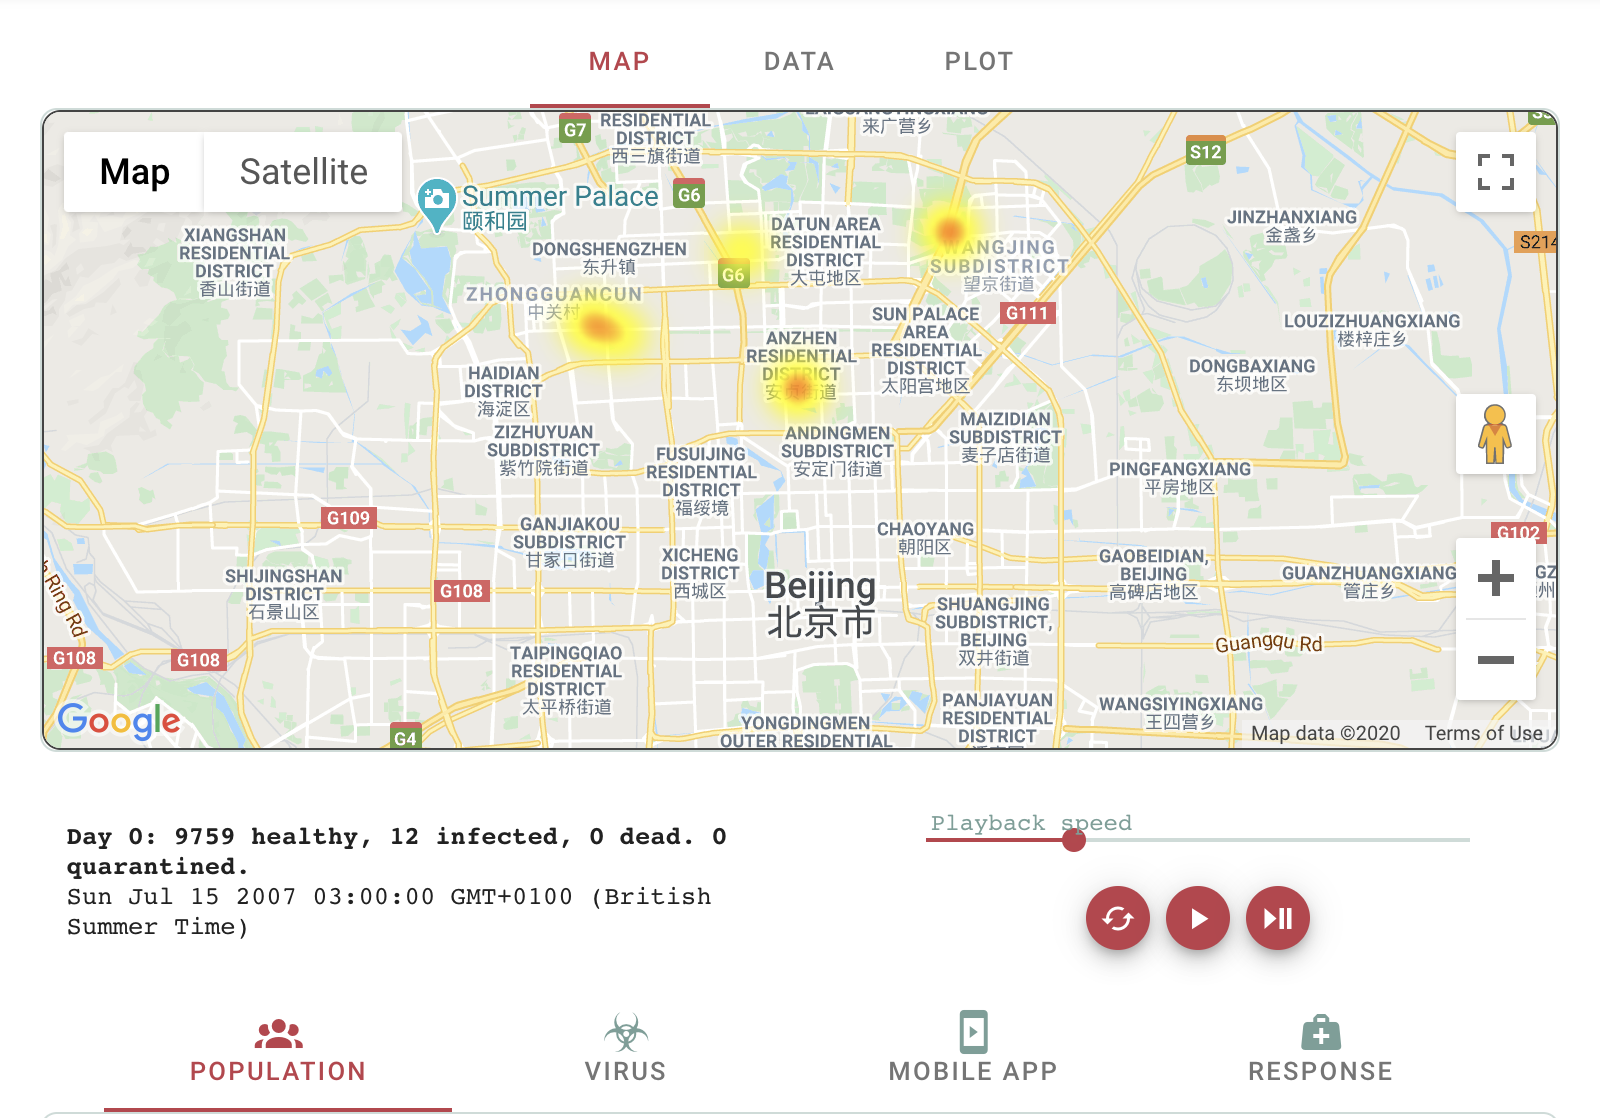This screenshot has width=1600, height=1118.
Task: Click the Guangqu Rd label
Action: pos(1269,643)
